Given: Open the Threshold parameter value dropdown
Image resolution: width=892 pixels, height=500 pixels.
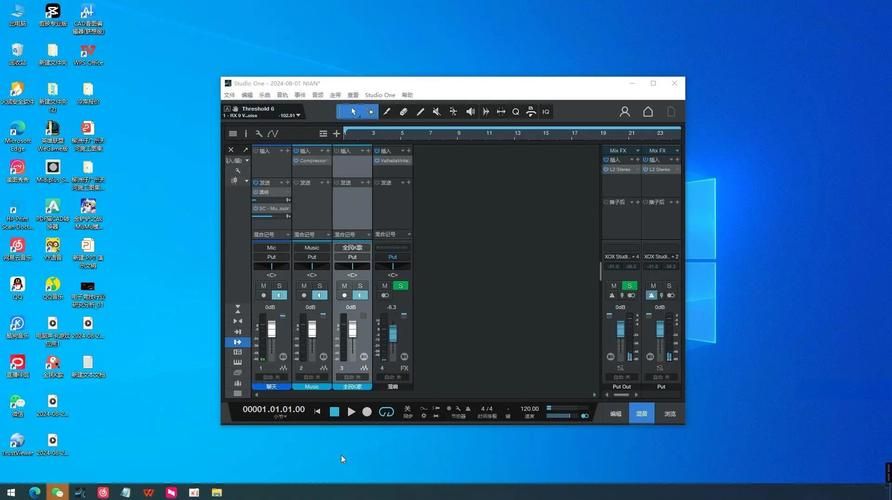Looking at the screenshot, I should [x=298, y=115].
